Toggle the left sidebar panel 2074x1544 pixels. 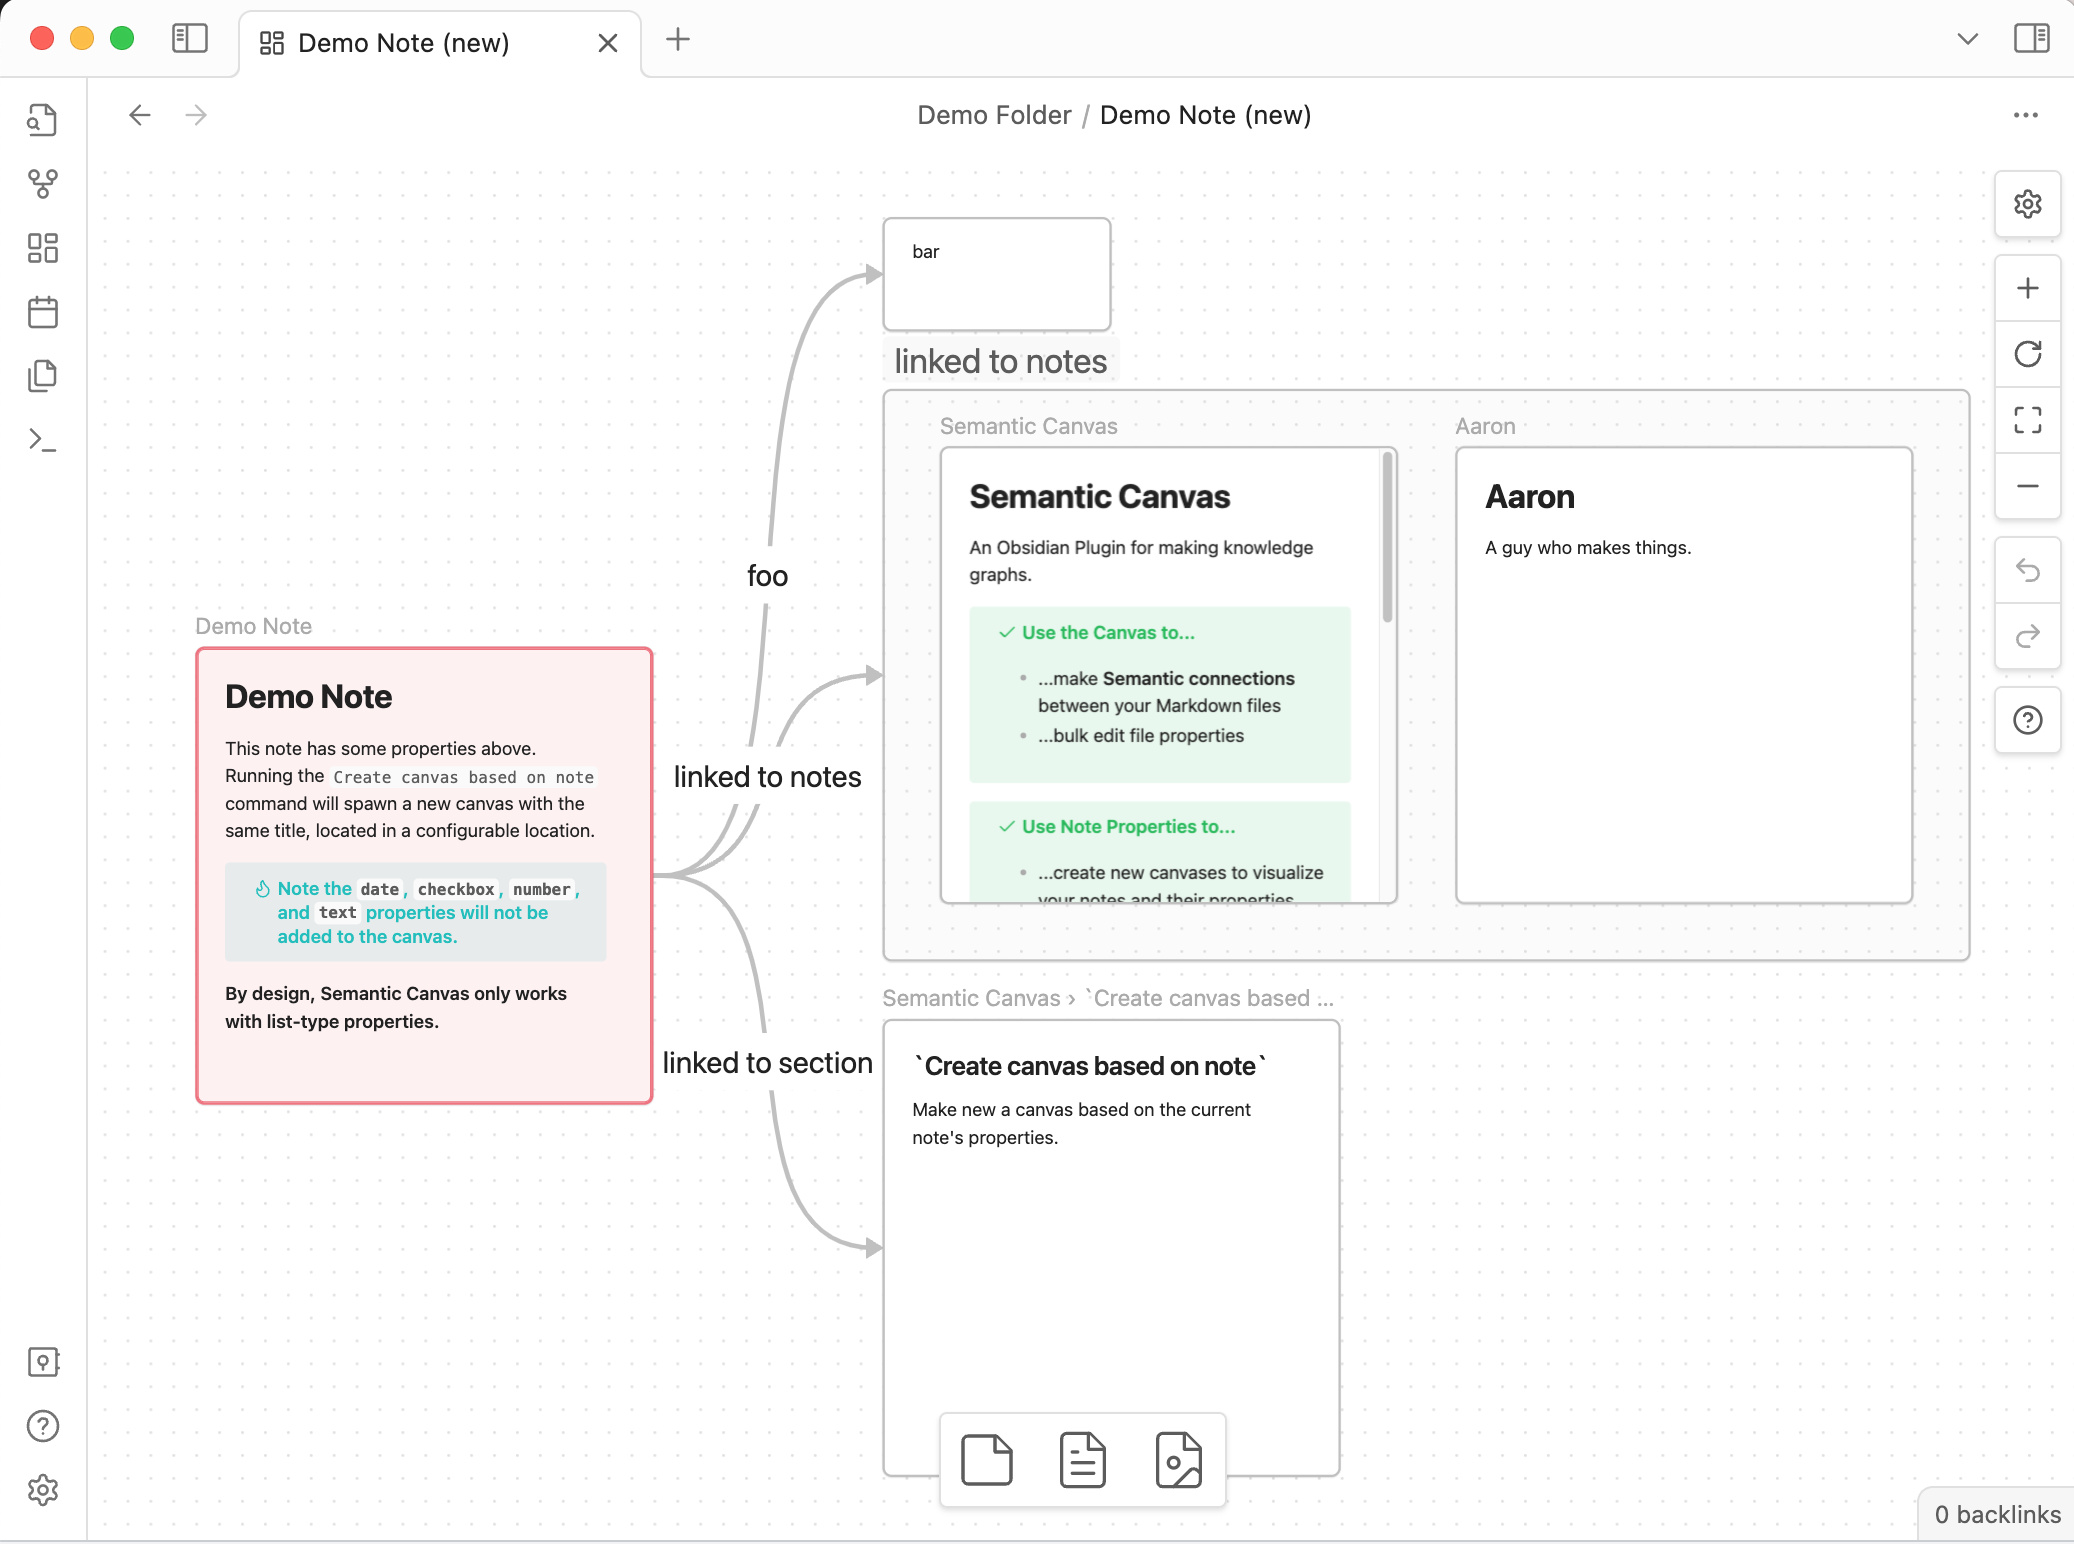pyautogui.click(x=189, y=39)
